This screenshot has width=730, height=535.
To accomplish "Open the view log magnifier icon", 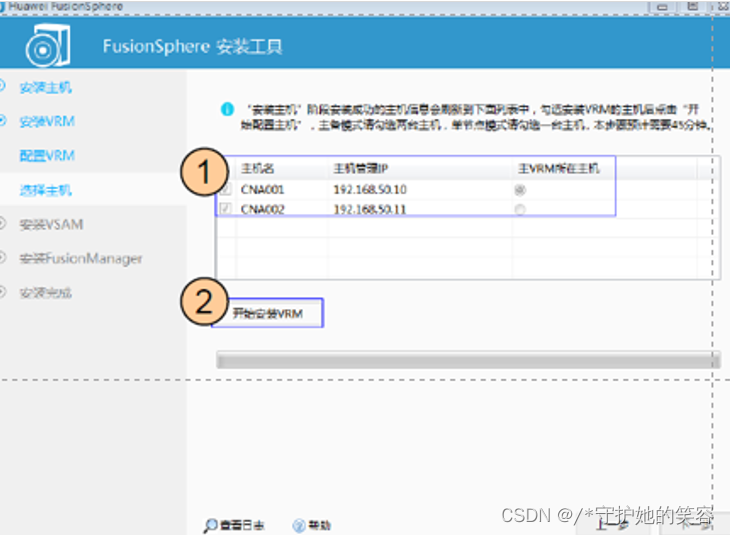I will click(210, 525).
